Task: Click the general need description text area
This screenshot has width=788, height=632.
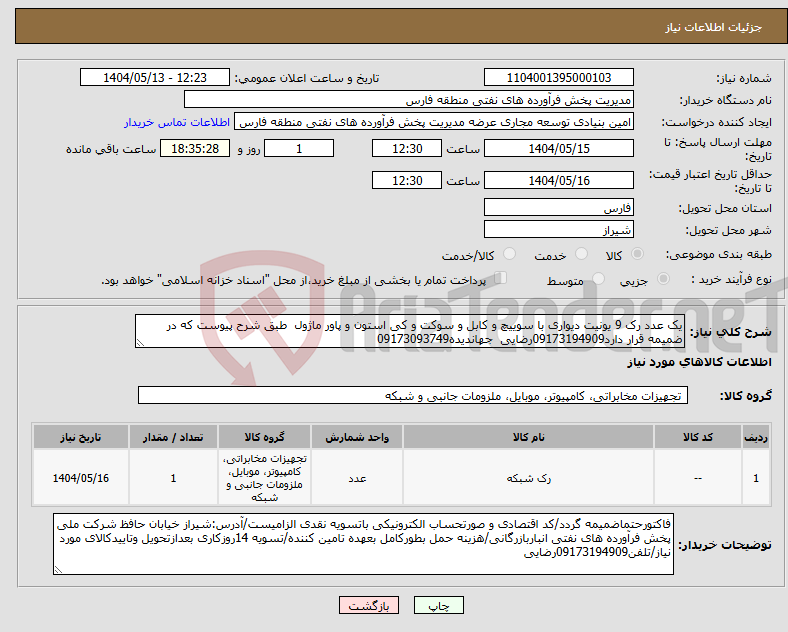Action: [410, 332]
